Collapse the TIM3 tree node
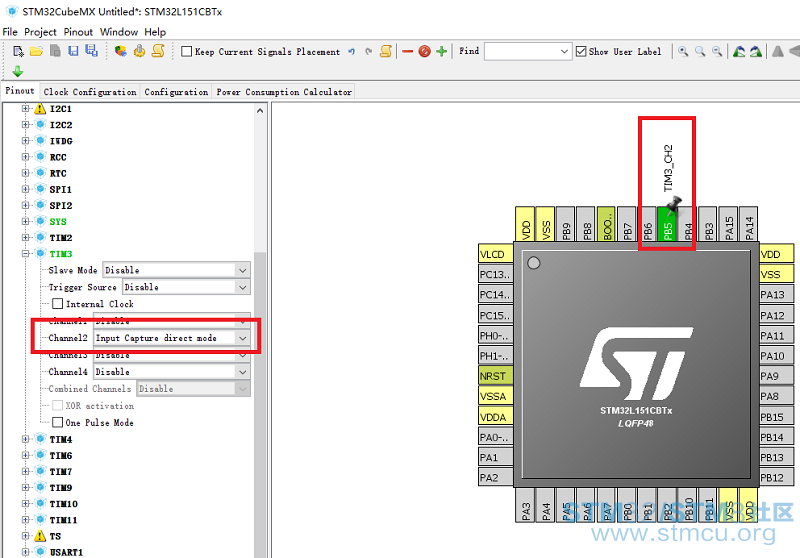 25,253
